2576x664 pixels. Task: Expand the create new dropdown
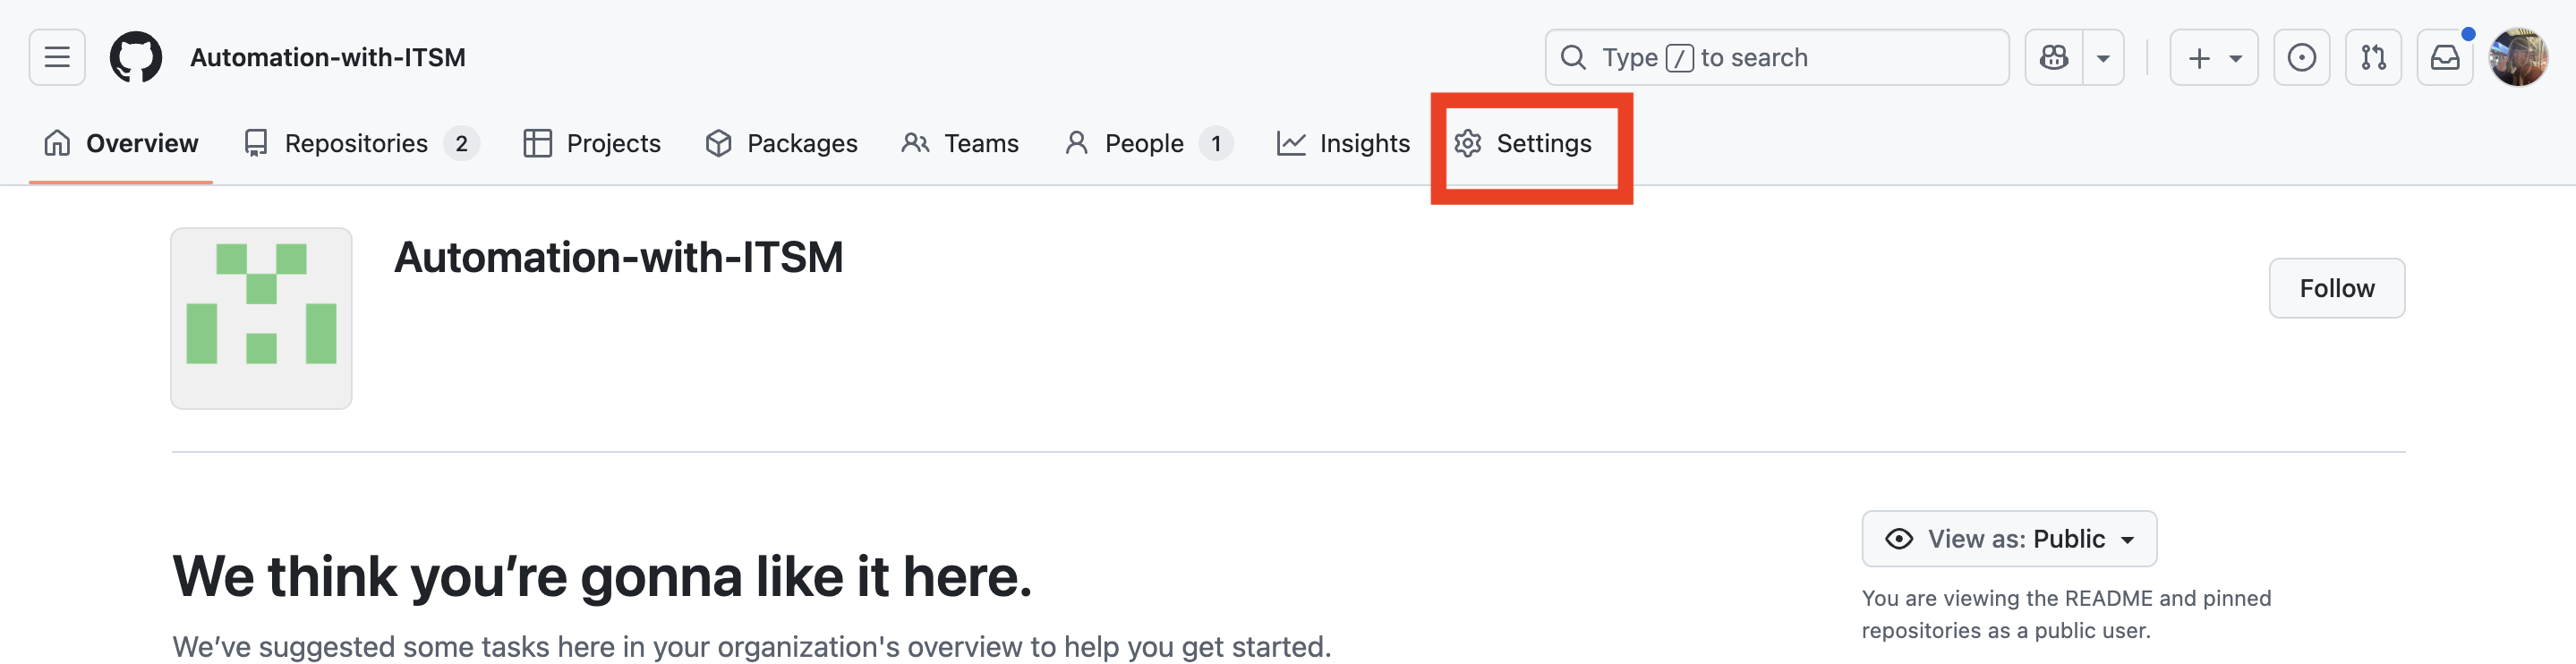[x=2213, y=57]
